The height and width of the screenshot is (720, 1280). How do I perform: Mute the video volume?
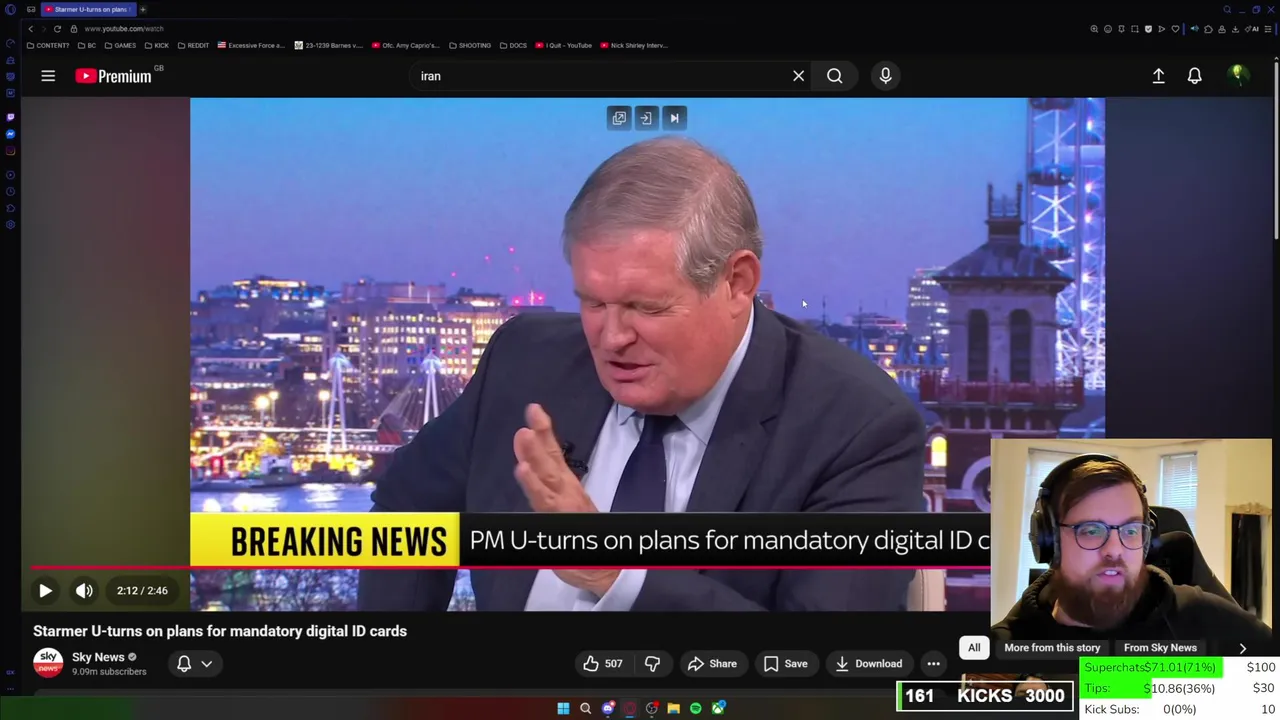click(x=84, y=591)
